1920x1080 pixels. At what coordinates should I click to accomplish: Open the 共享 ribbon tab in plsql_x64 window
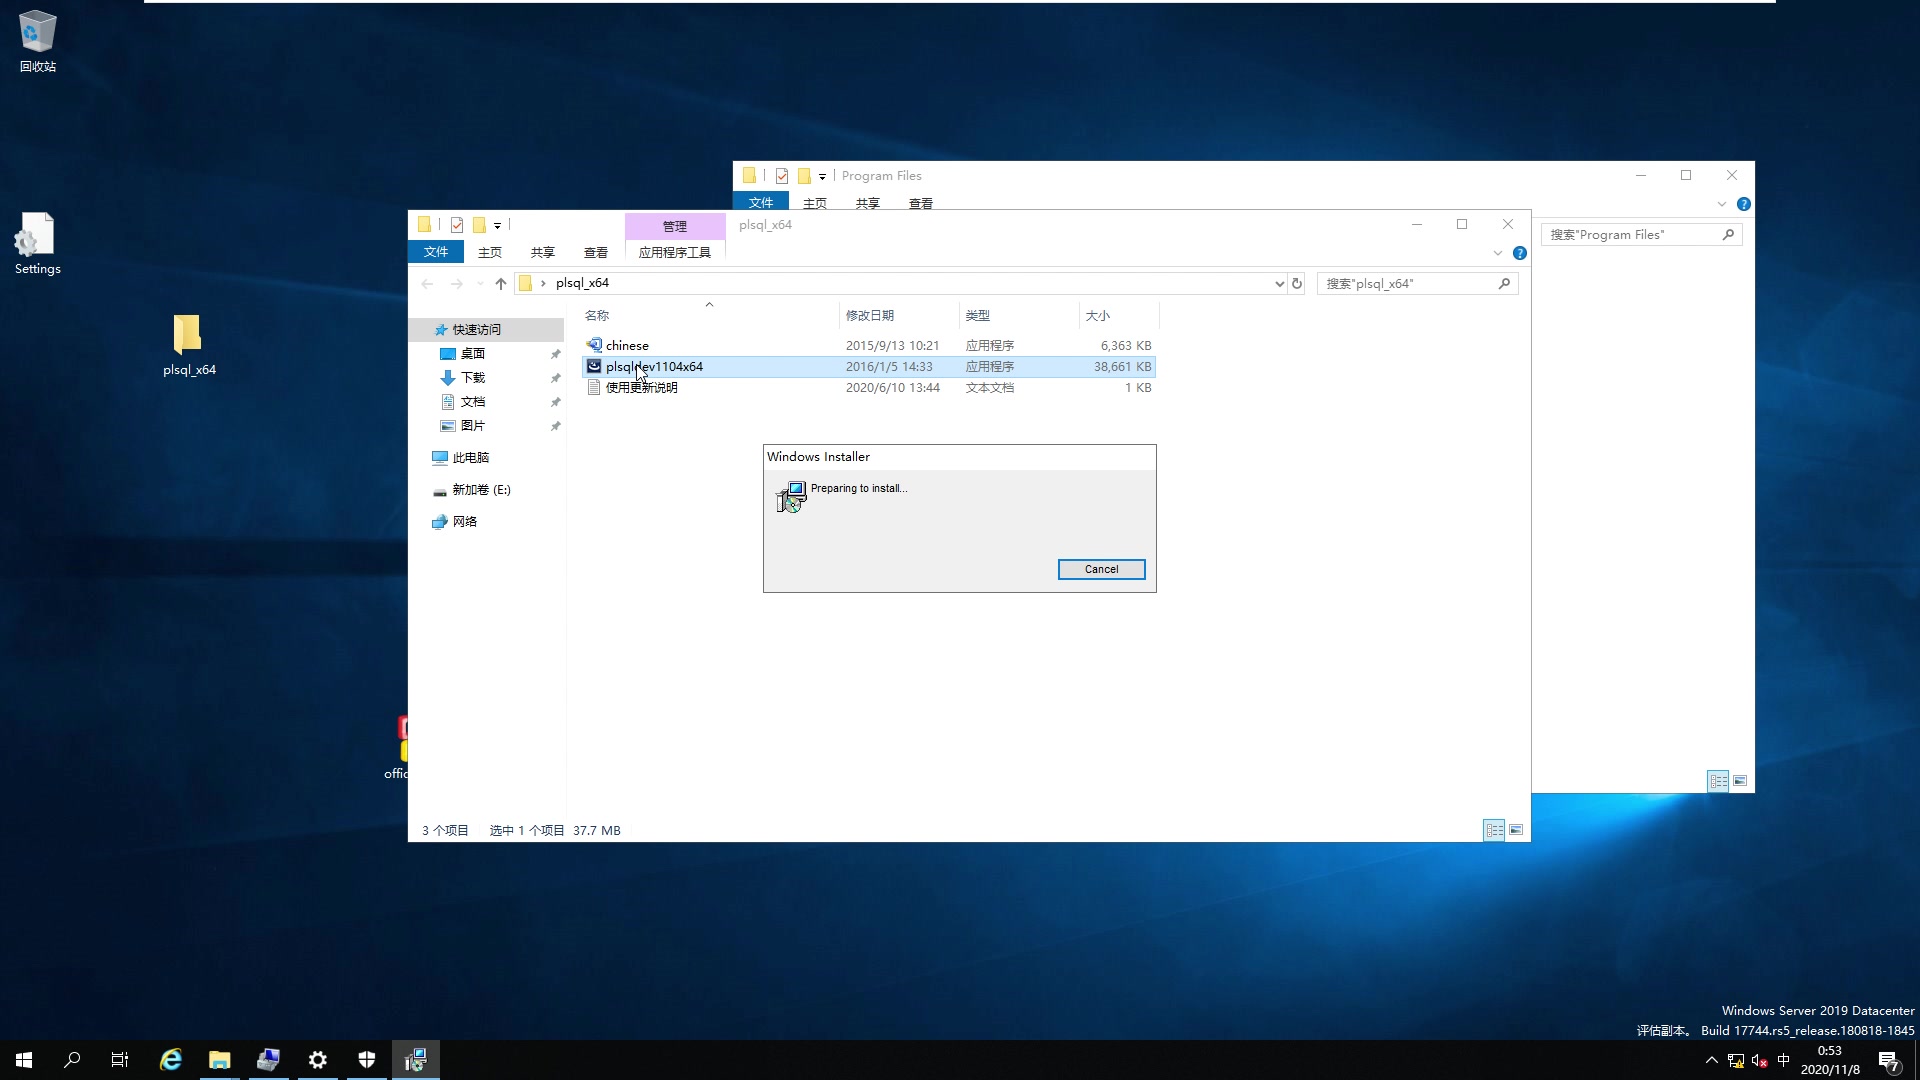(x=543, y=252)
